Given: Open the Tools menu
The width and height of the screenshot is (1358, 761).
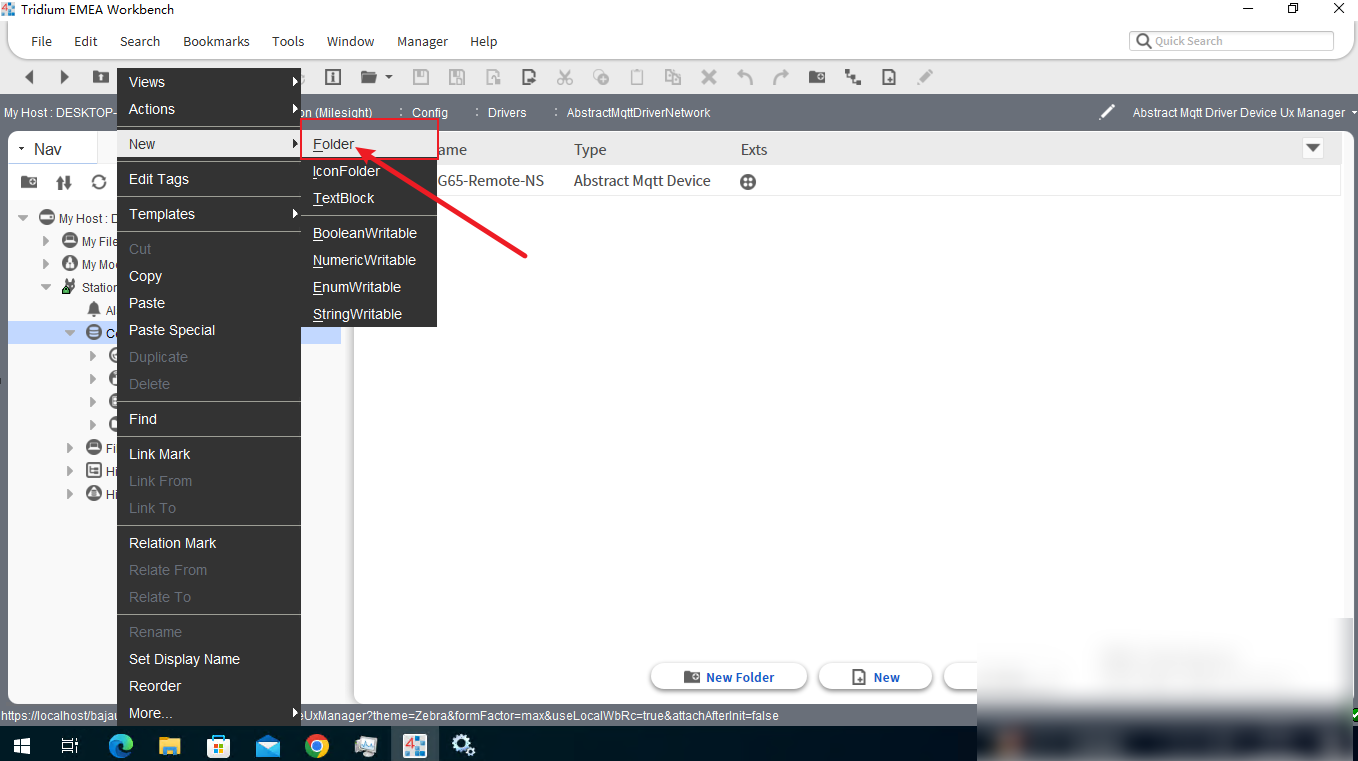Looking at the screenshot, I should (x=288, y=41).
